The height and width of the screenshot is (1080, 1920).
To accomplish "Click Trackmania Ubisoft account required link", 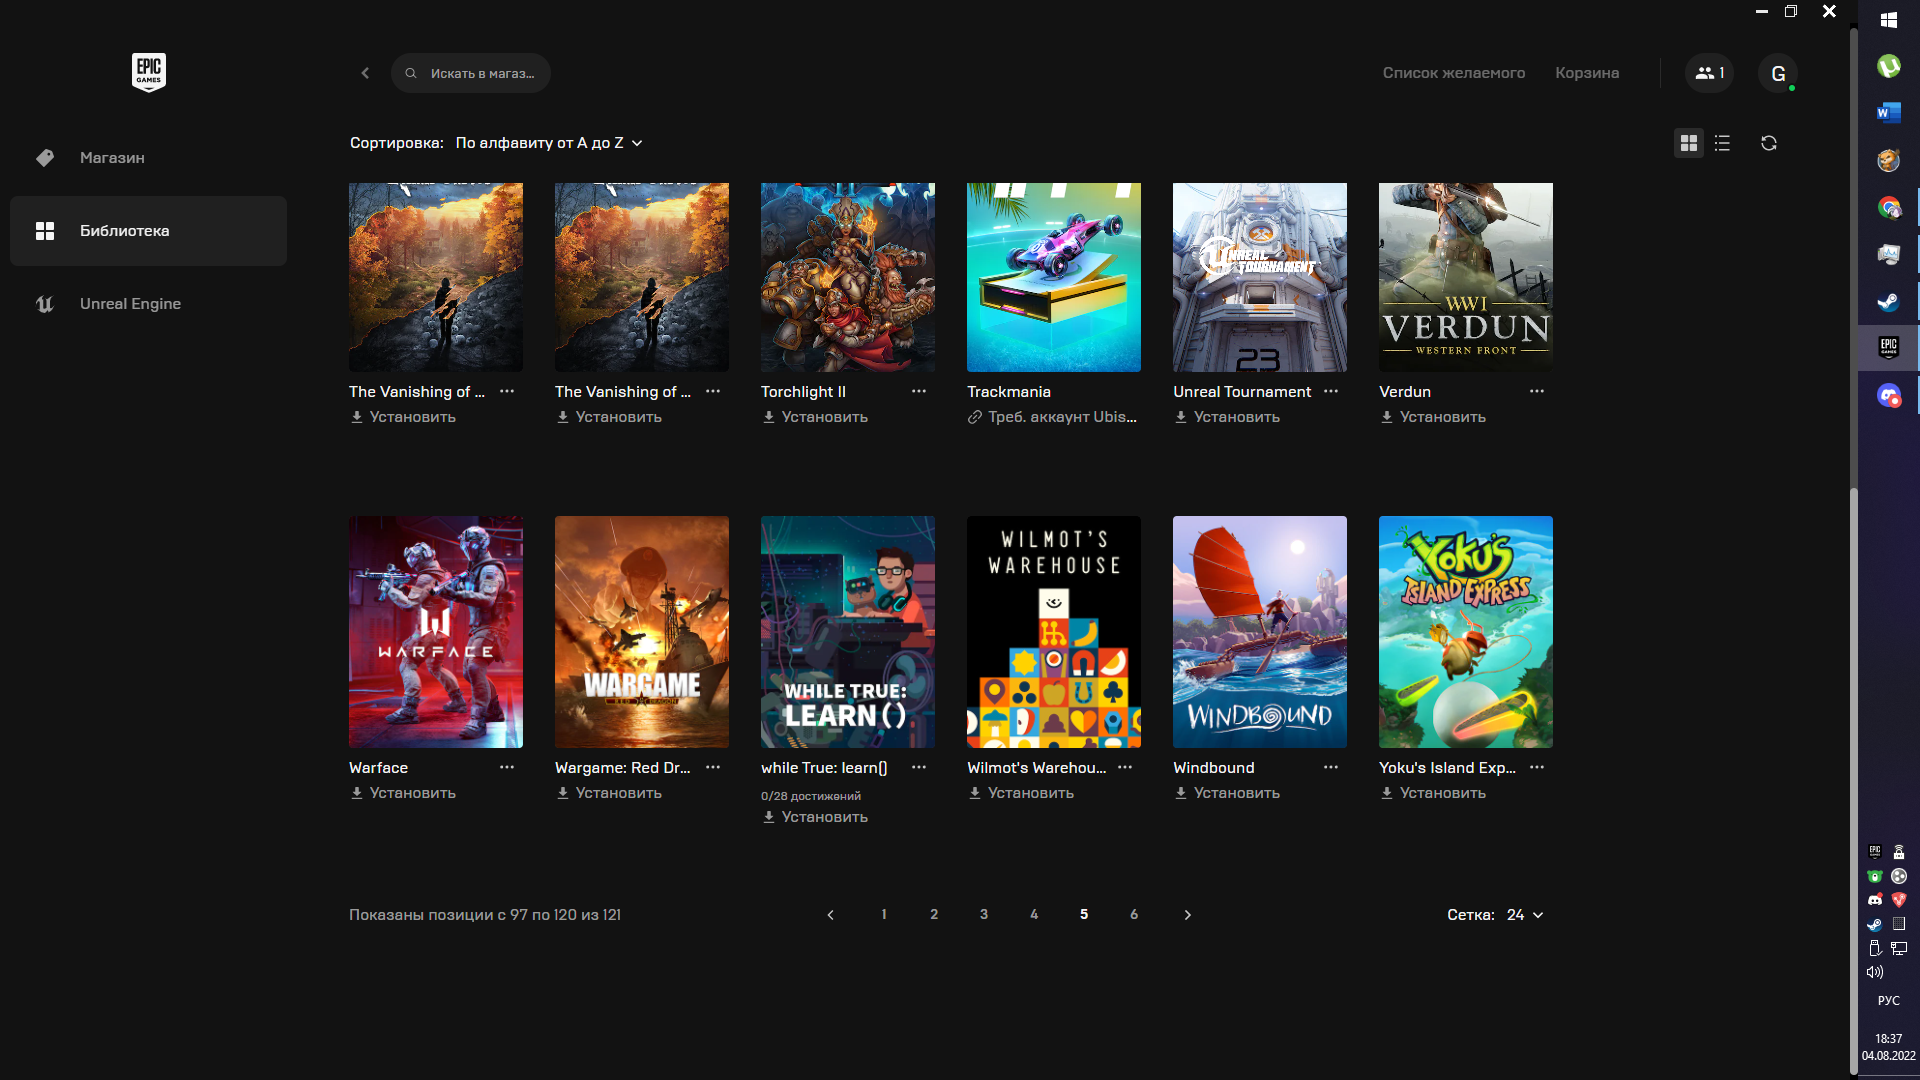I will (1052, 417).
